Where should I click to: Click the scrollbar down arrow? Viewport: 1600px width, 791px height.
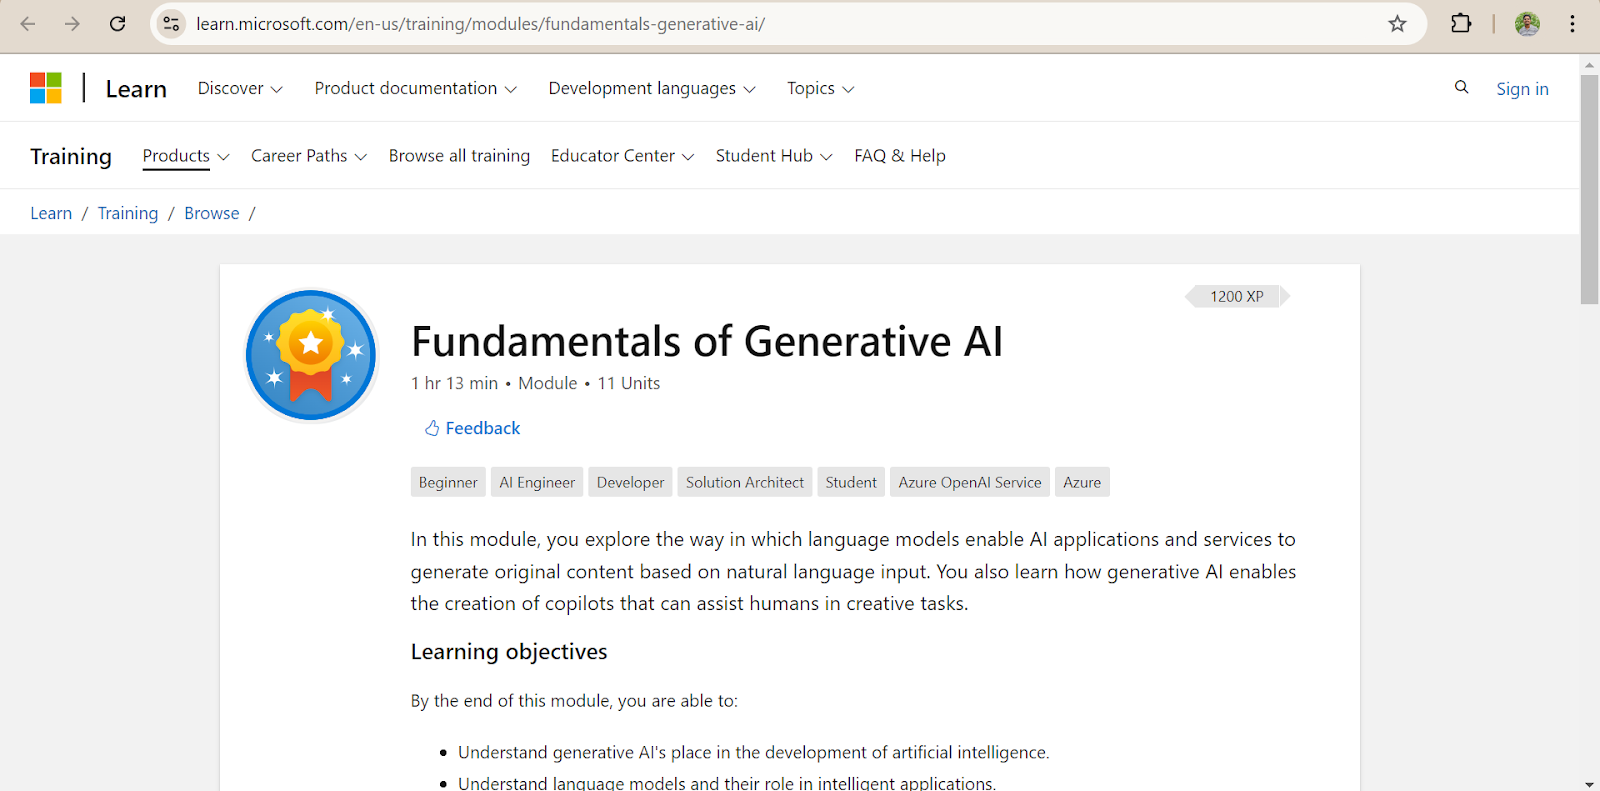pyautogui.click(x=1589, y=784)
